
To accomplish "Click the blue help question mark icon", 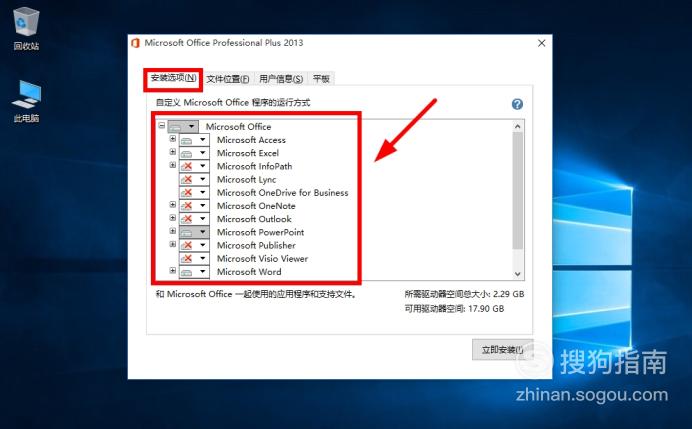I will (x=517, y=104).
